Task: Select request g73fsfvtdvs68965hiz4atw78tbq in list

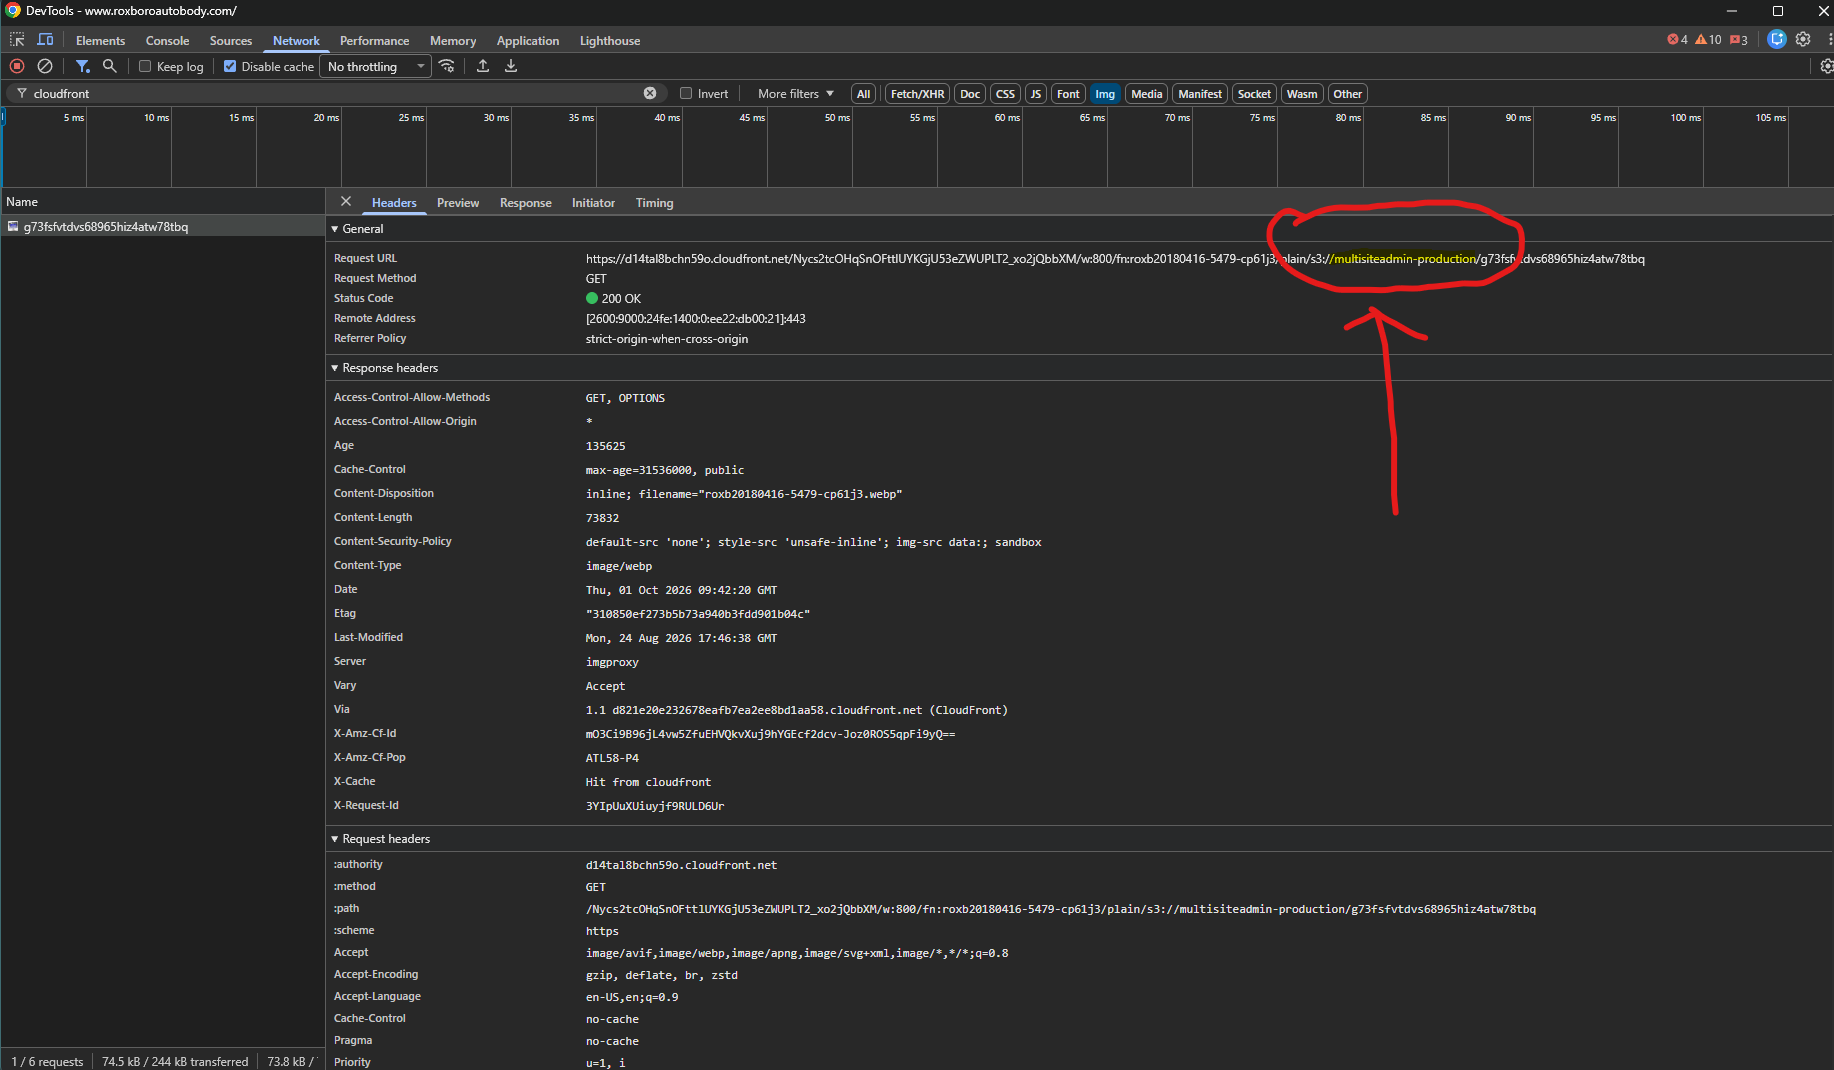Action: point(163,227)
